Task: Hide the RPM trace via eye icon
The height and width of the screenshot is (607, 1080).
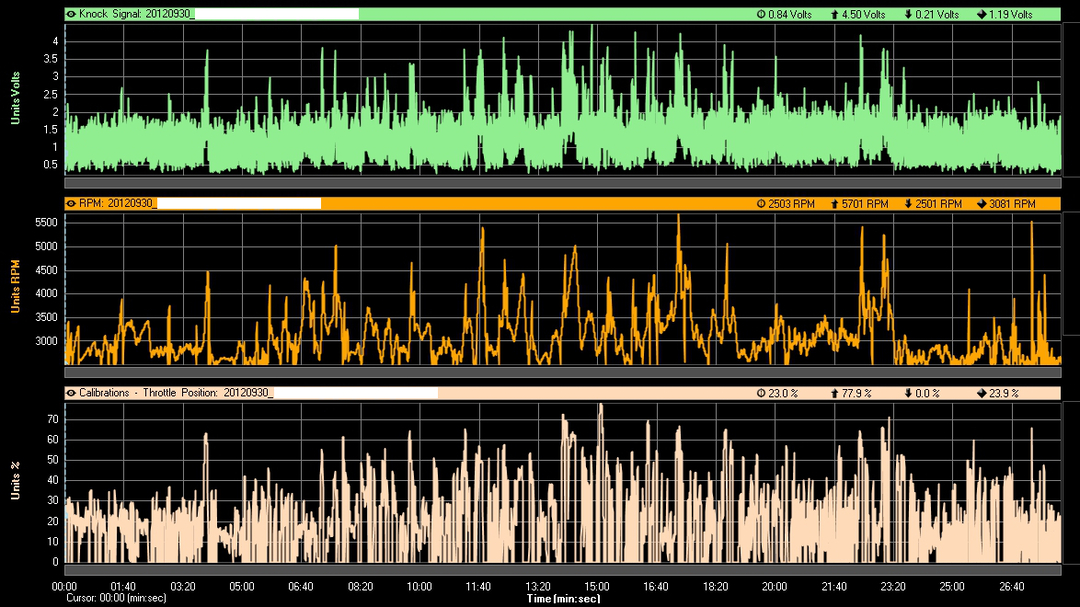Action: click(71, 203)
